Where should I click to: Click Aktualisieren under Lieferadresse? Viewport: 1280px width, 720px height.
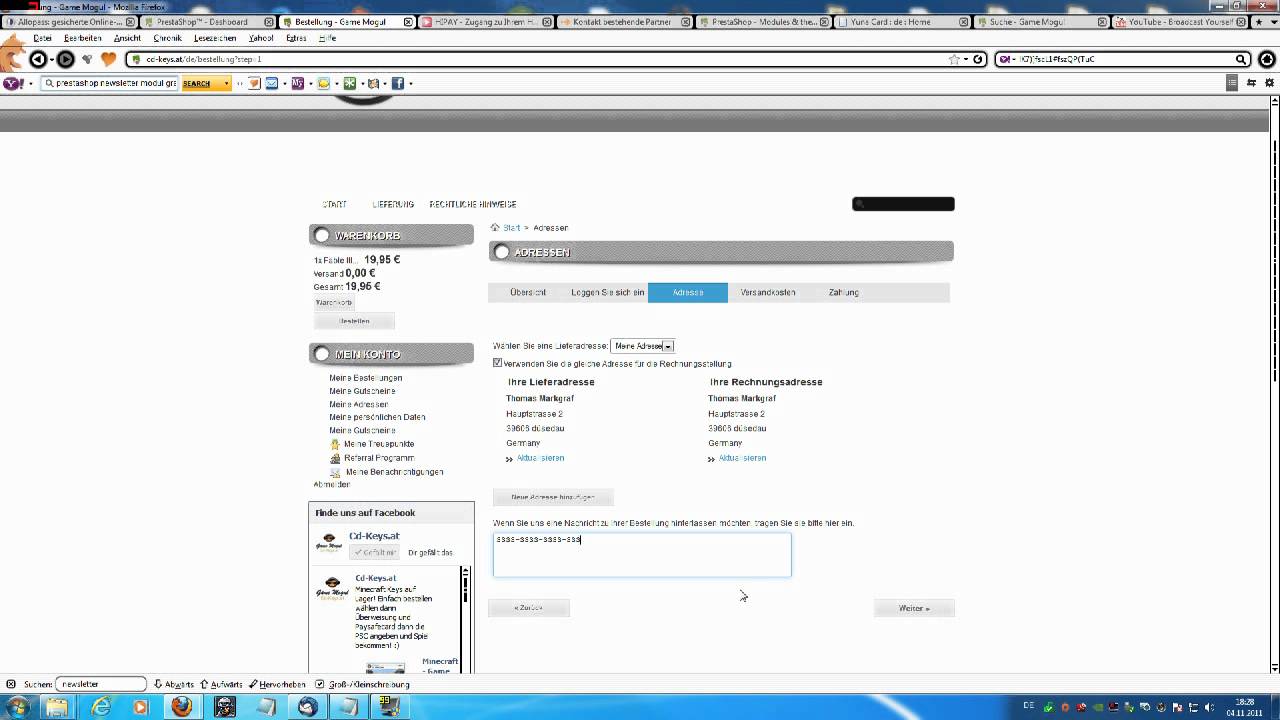[540, 458]
